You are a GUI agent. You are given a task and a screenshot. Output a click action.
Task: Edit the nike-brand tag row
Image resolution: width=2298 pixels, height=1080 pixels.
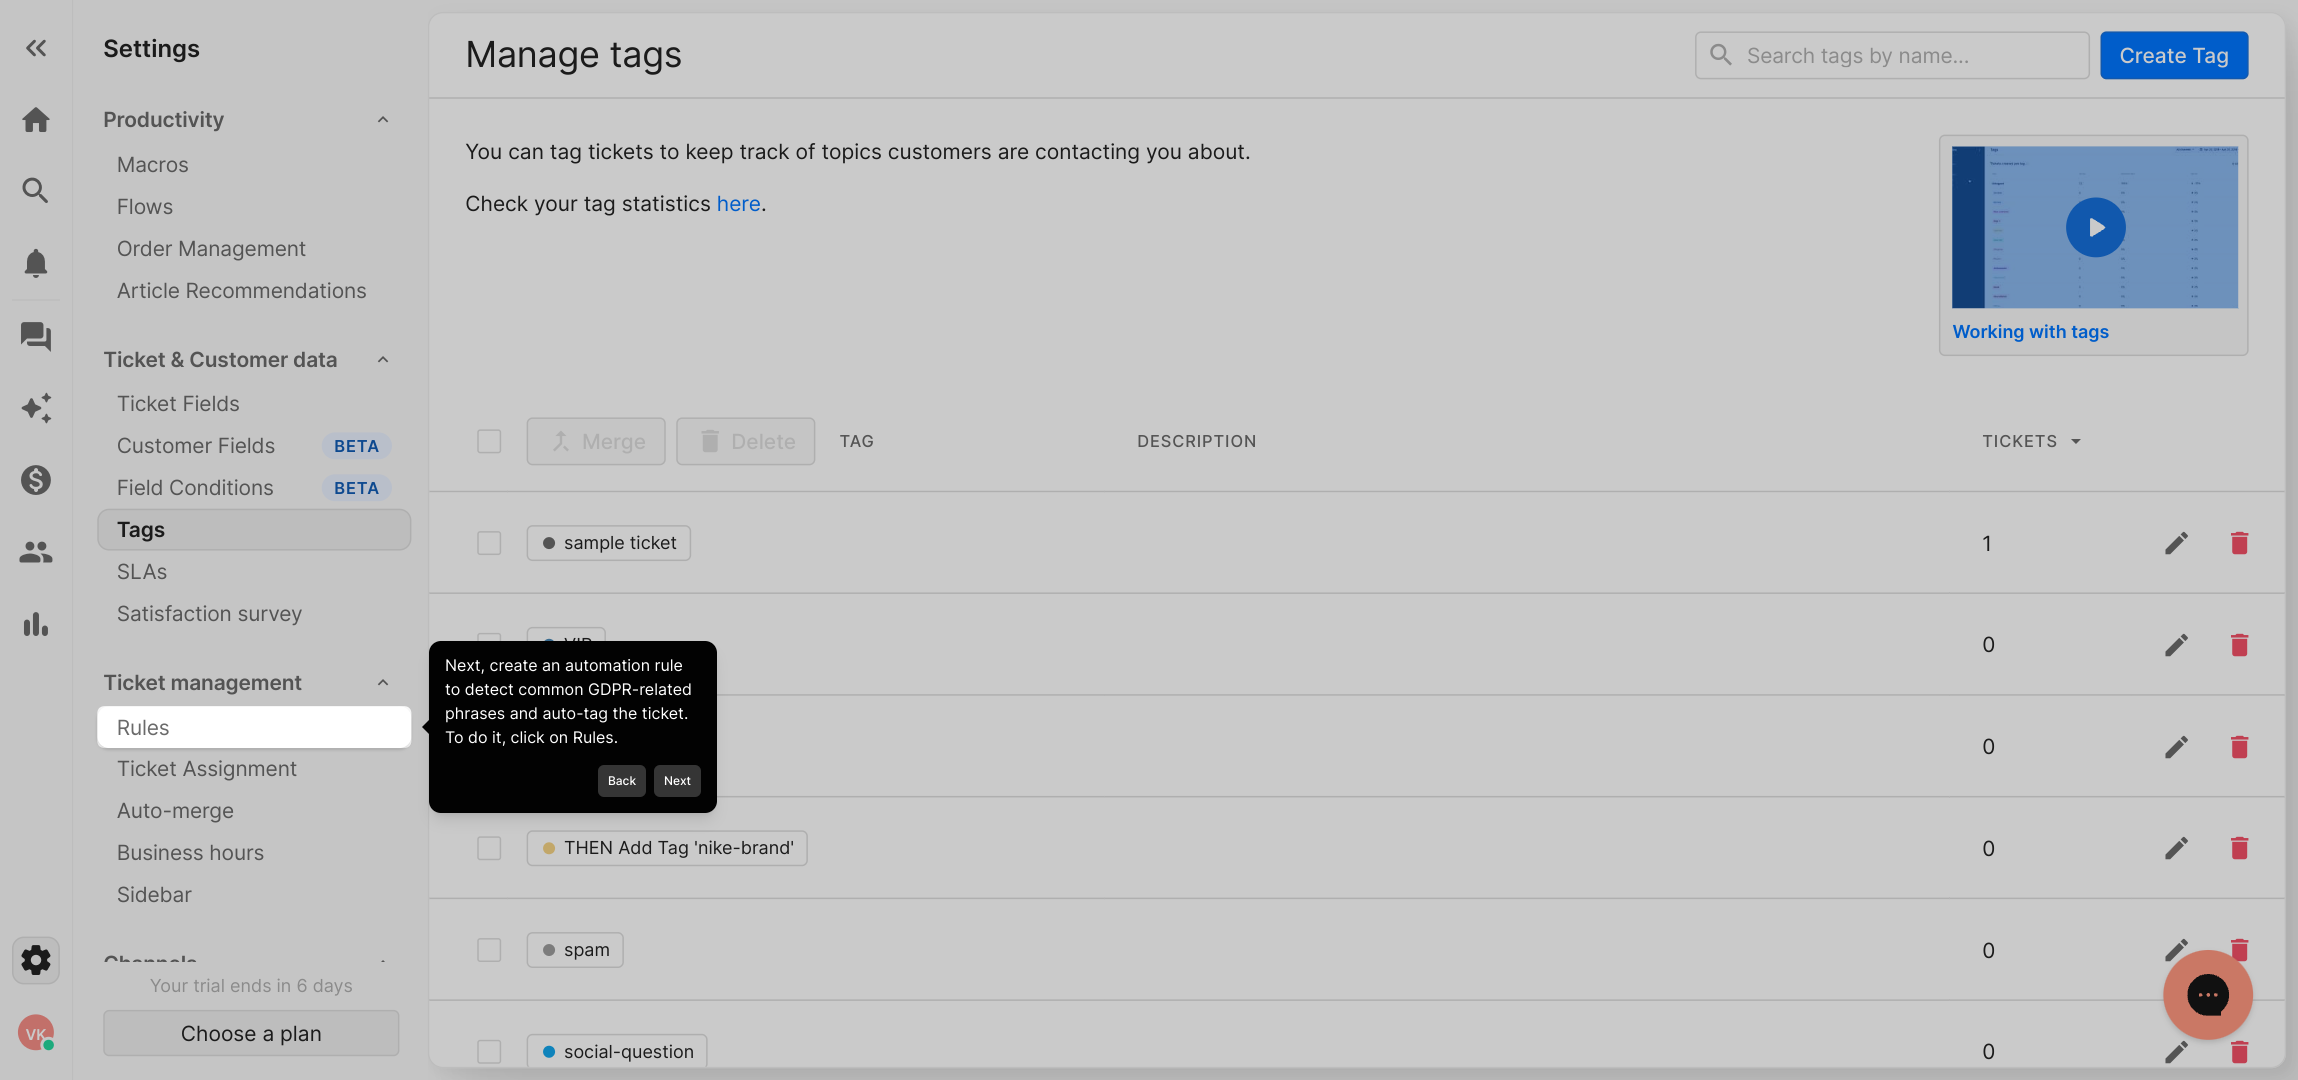tap(2176, 848)
